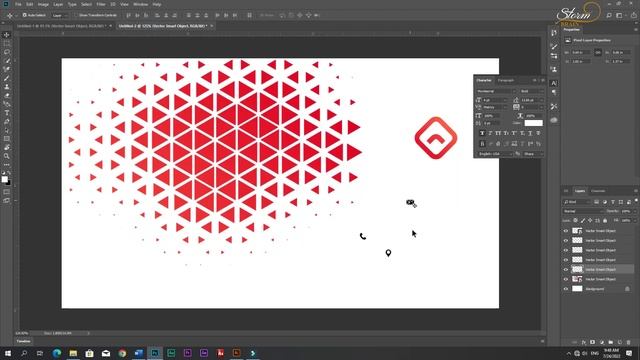Hide the highlighted Vector Smart Object layer

click(x=566, y=269)
